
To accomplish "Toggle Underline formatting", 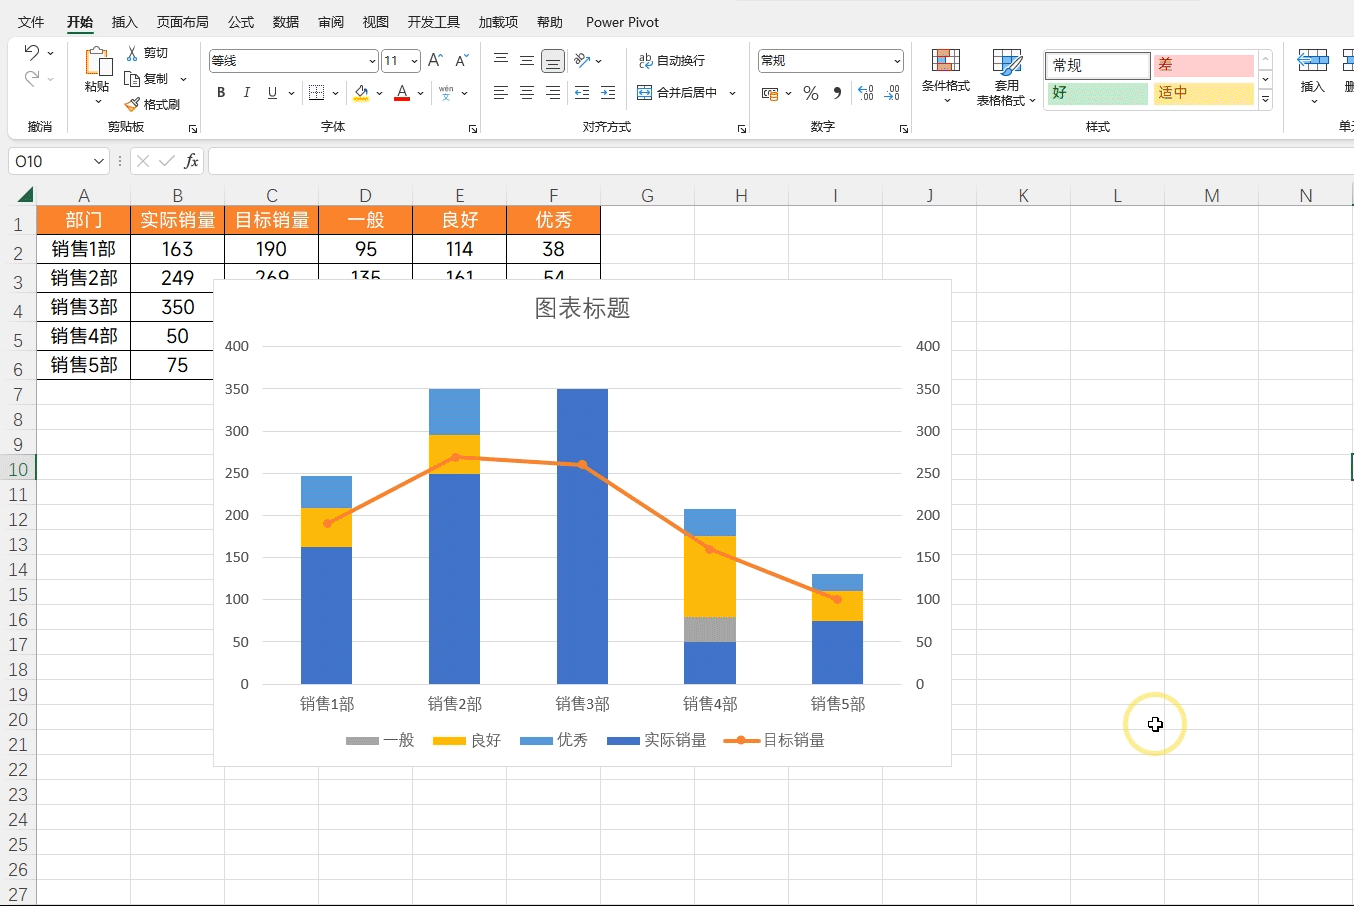I will (x=272, y=93).
